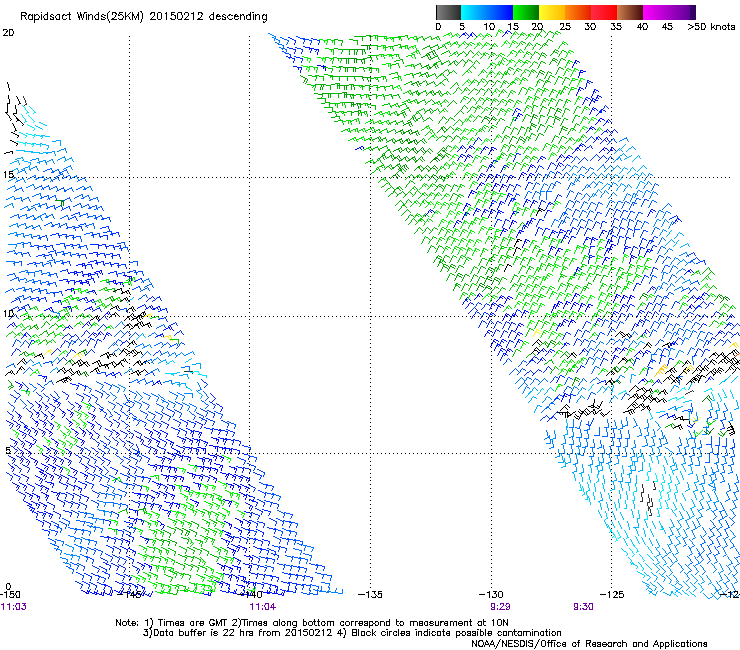This screenshot has width=740, height=650.
Task: Click the latitude label '5'
Action: tap(8, 450)
